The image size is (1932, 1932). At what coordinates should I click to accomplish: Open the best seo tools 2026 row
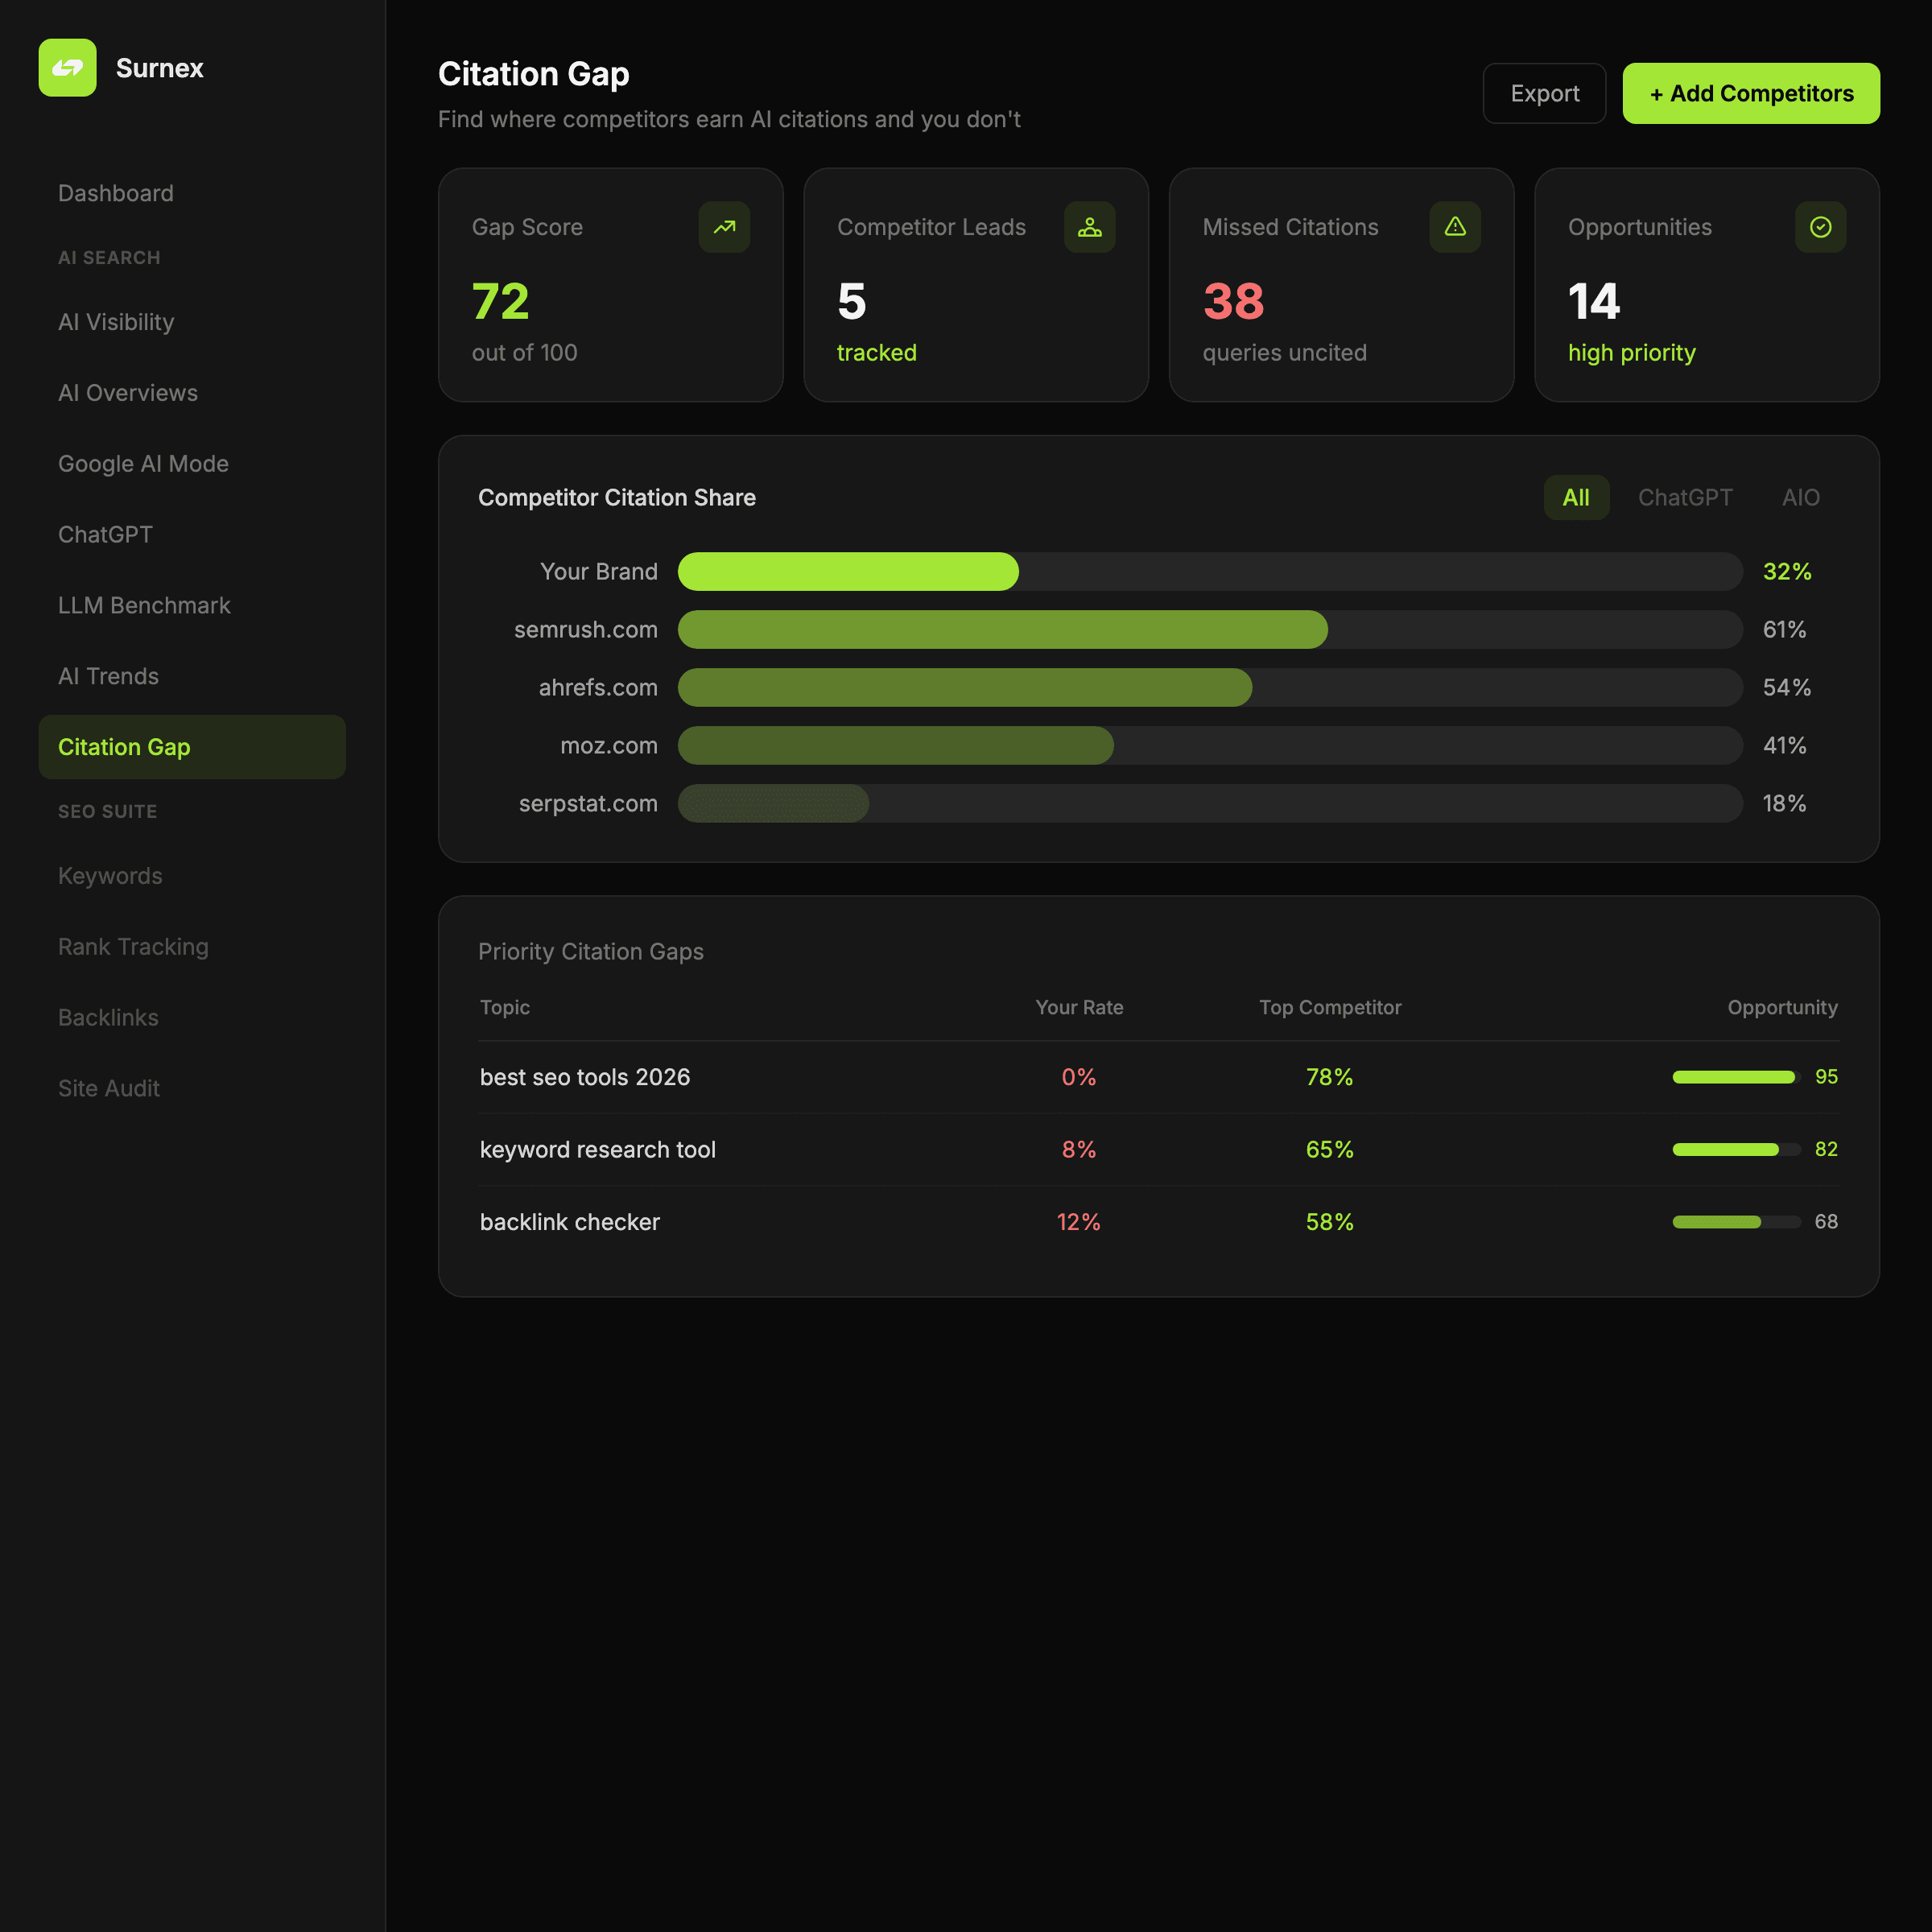[585, 1077]
